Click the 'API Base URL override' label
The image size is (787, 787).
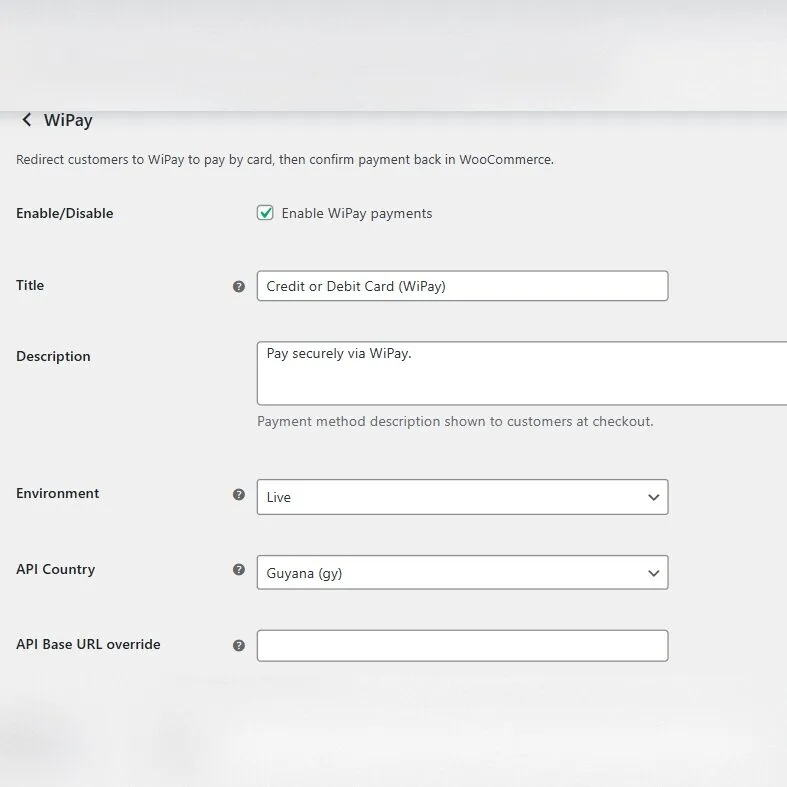tap(88, 644)
